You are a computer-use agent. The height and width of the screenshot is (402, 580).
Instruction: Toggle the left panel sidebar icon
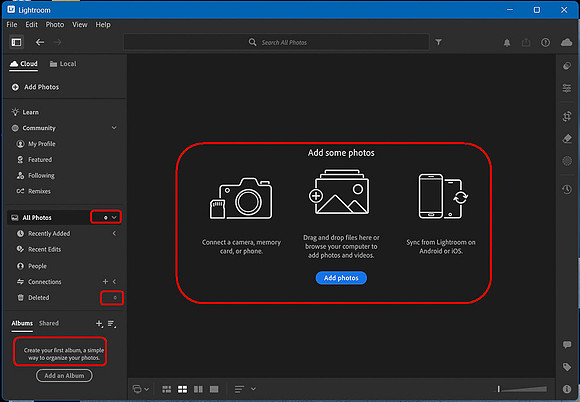click(16, 42)
